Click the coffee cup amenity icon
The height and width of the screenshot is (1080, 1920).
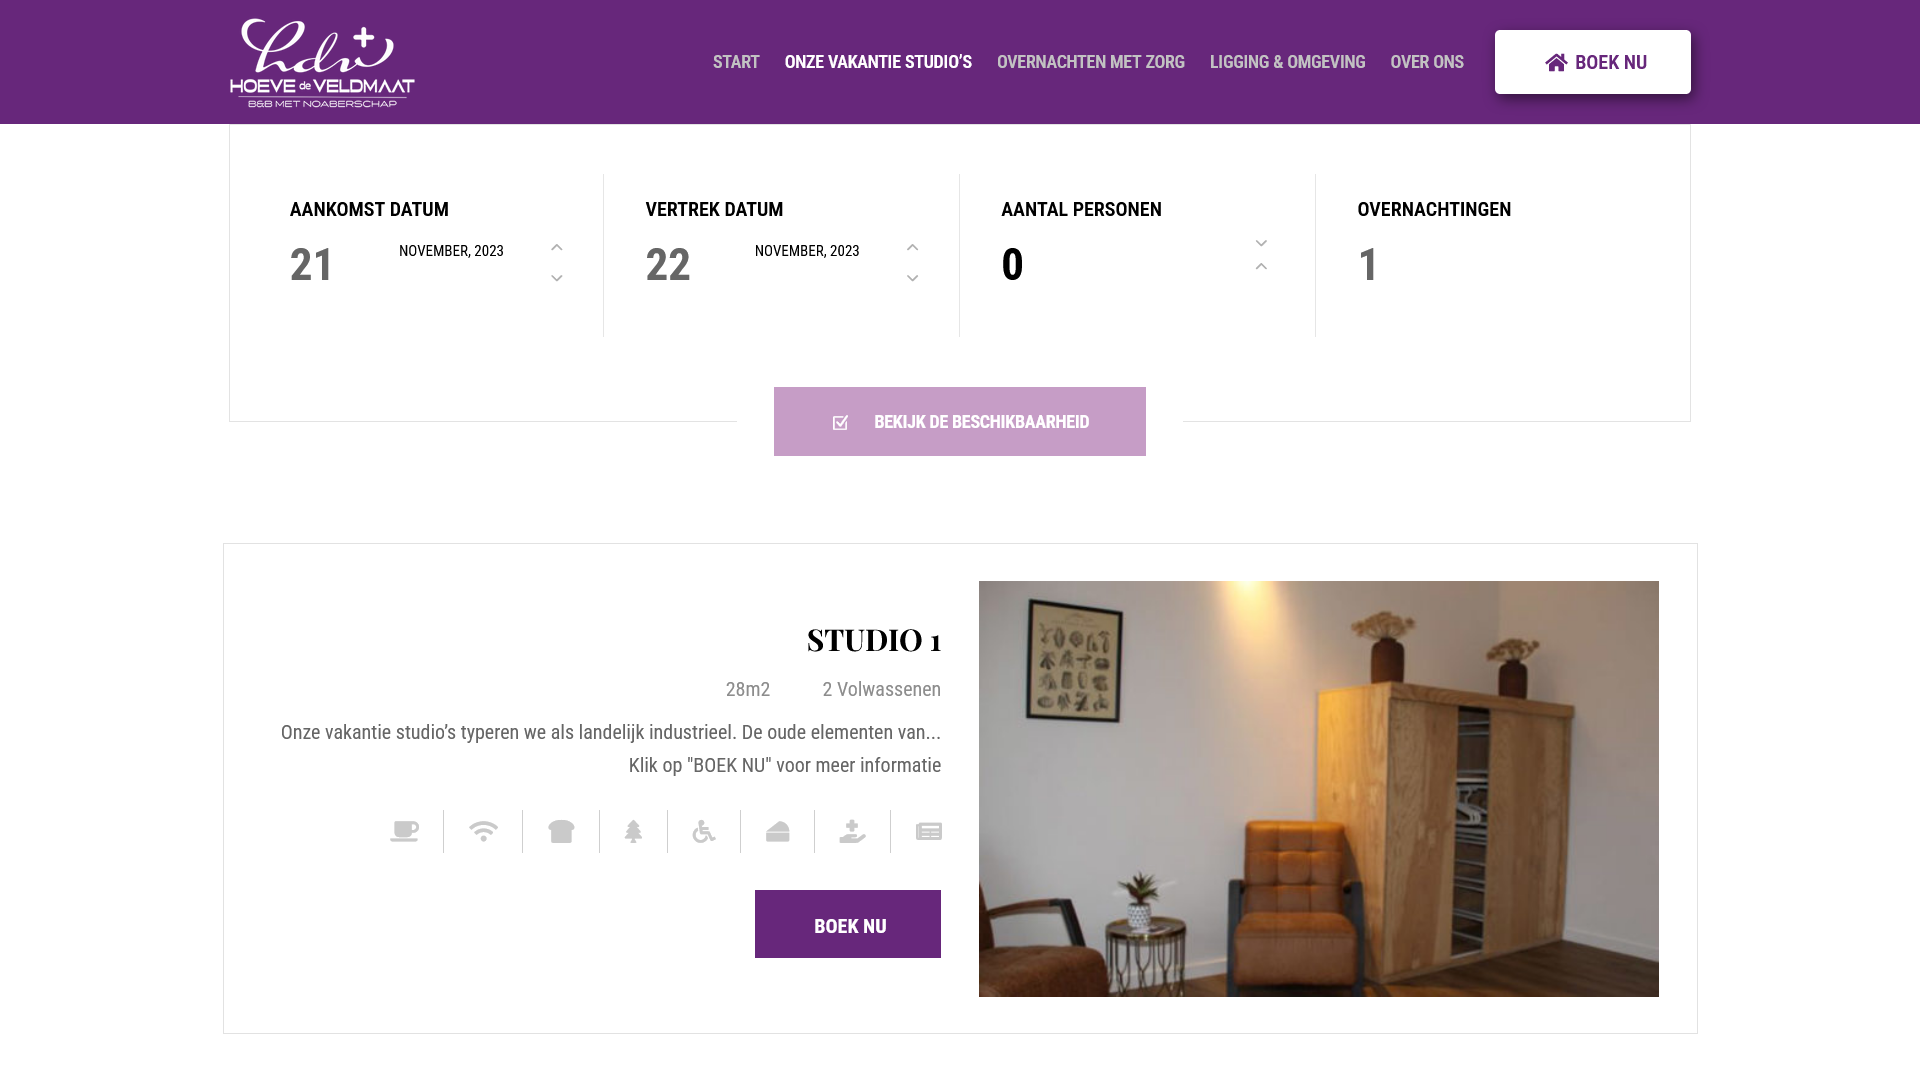tap(404, 831)
